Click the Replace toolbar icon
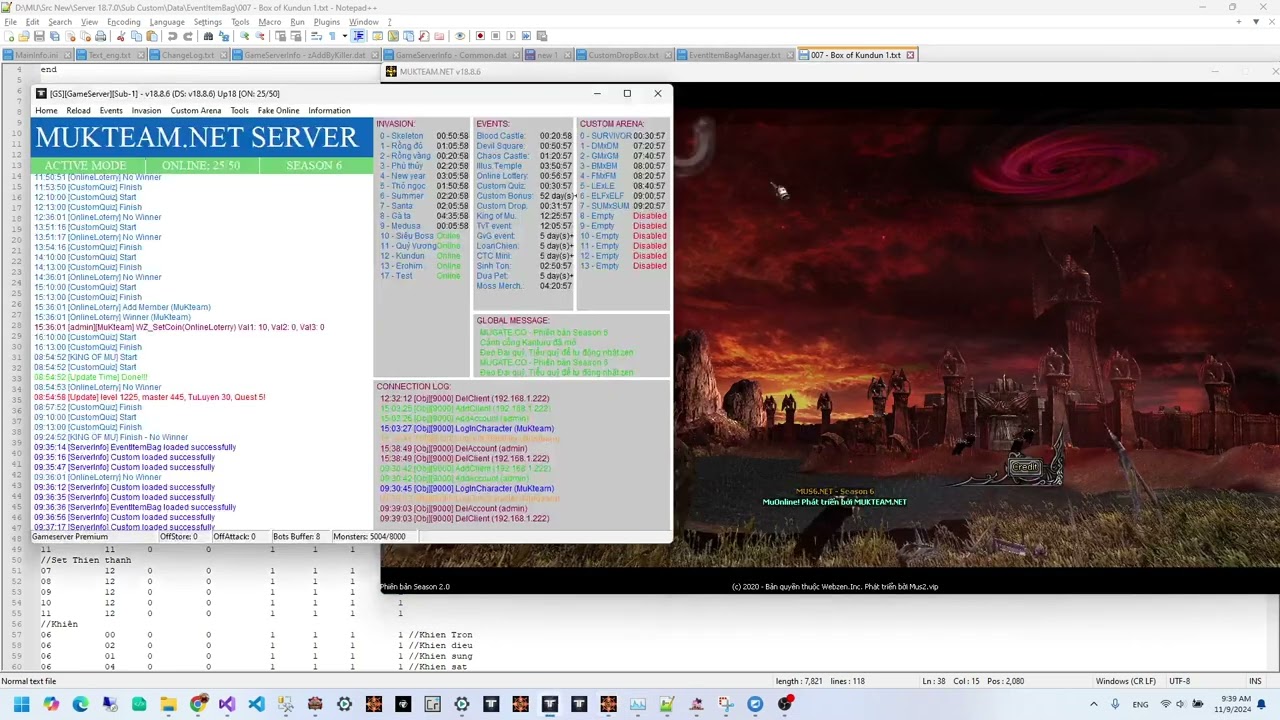 coord(223,36)
